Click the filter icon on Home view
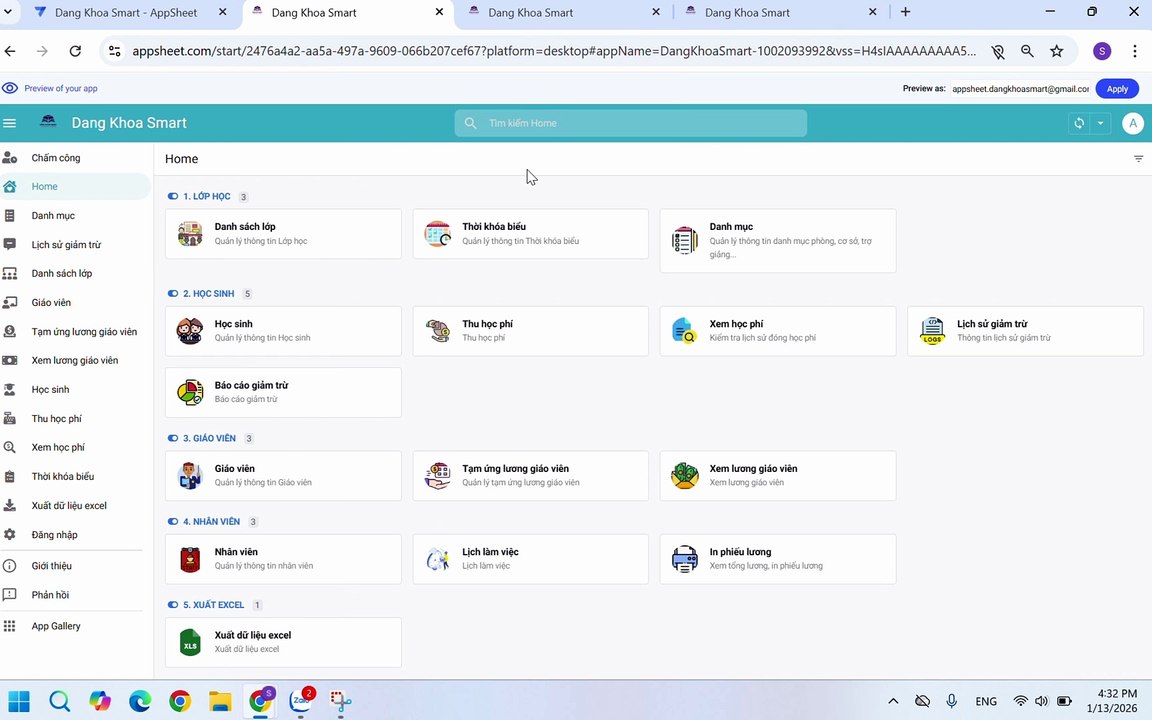Screen dimensions: 1152x720 1138,159
